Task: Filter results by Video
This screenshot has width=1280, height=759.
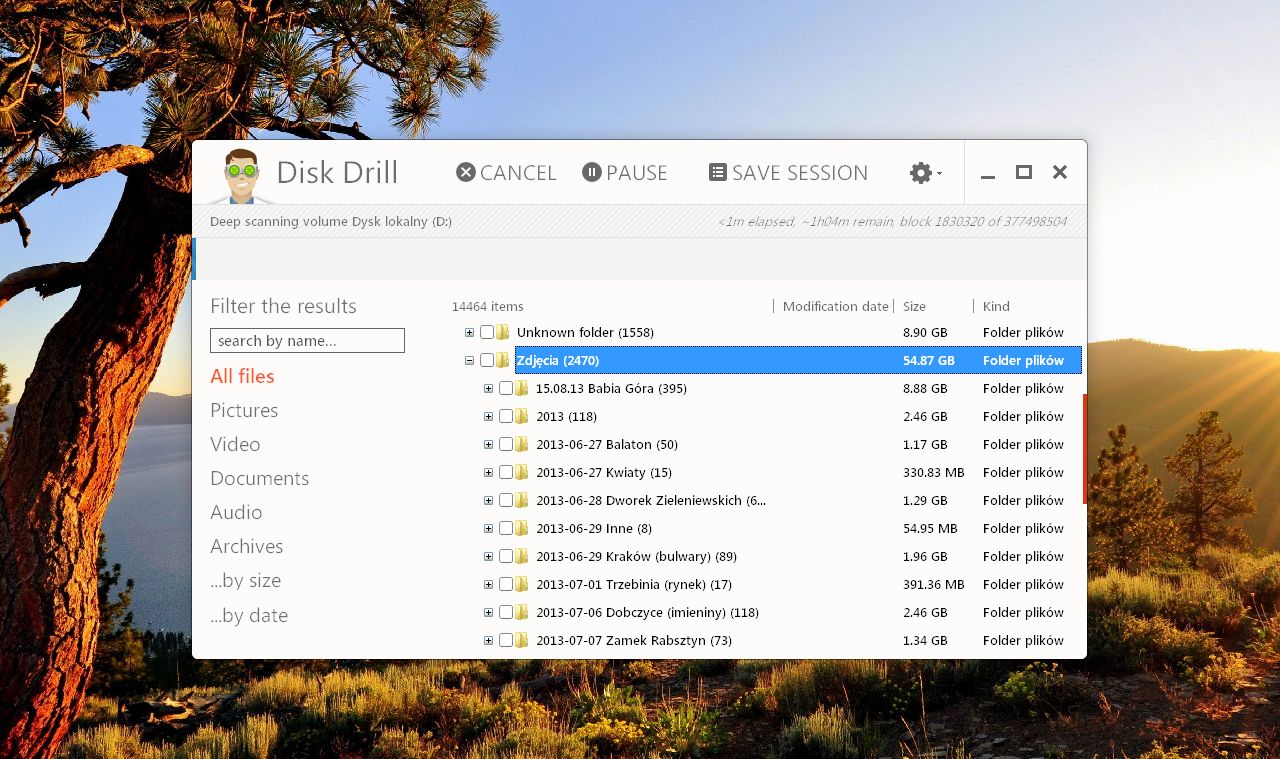Action: (x=235, y=444)
